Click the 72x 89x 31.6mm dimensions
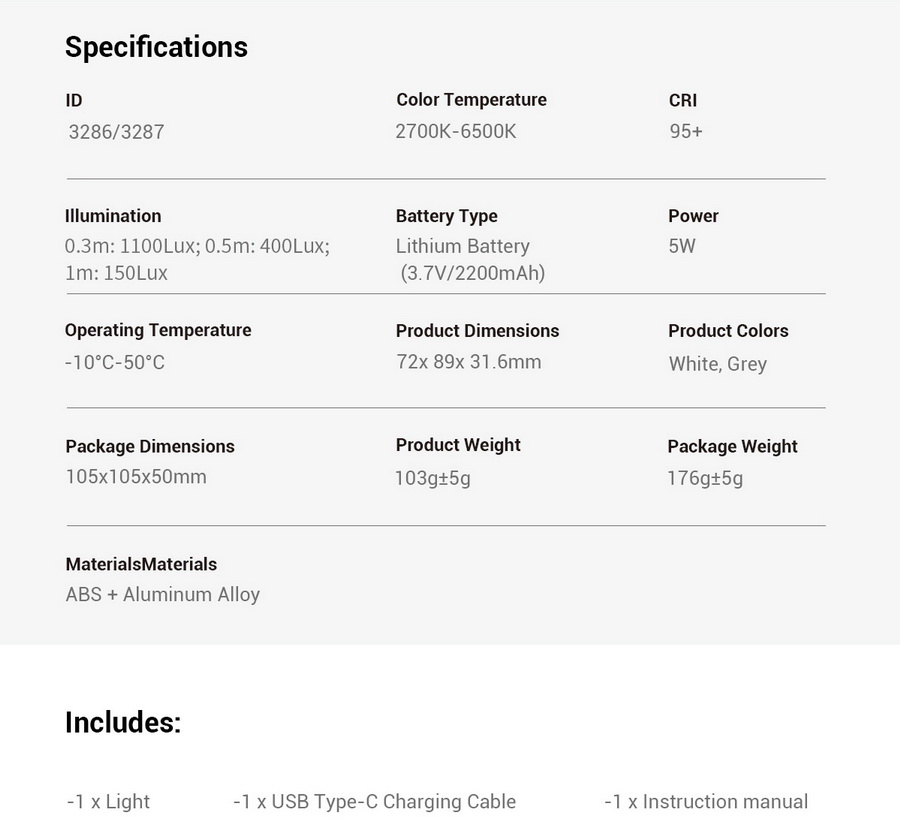 click(468, 362)
